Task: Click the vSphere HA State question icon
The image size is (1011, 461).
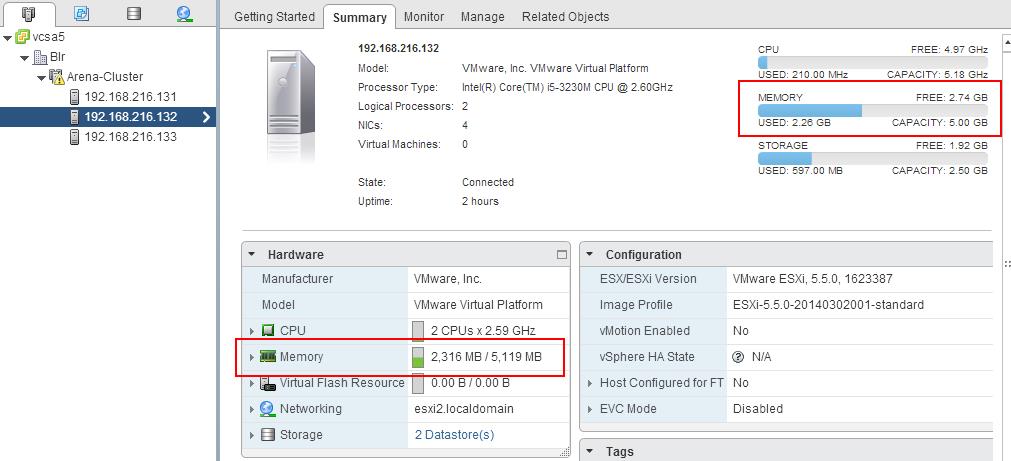Action: [738, 357]
